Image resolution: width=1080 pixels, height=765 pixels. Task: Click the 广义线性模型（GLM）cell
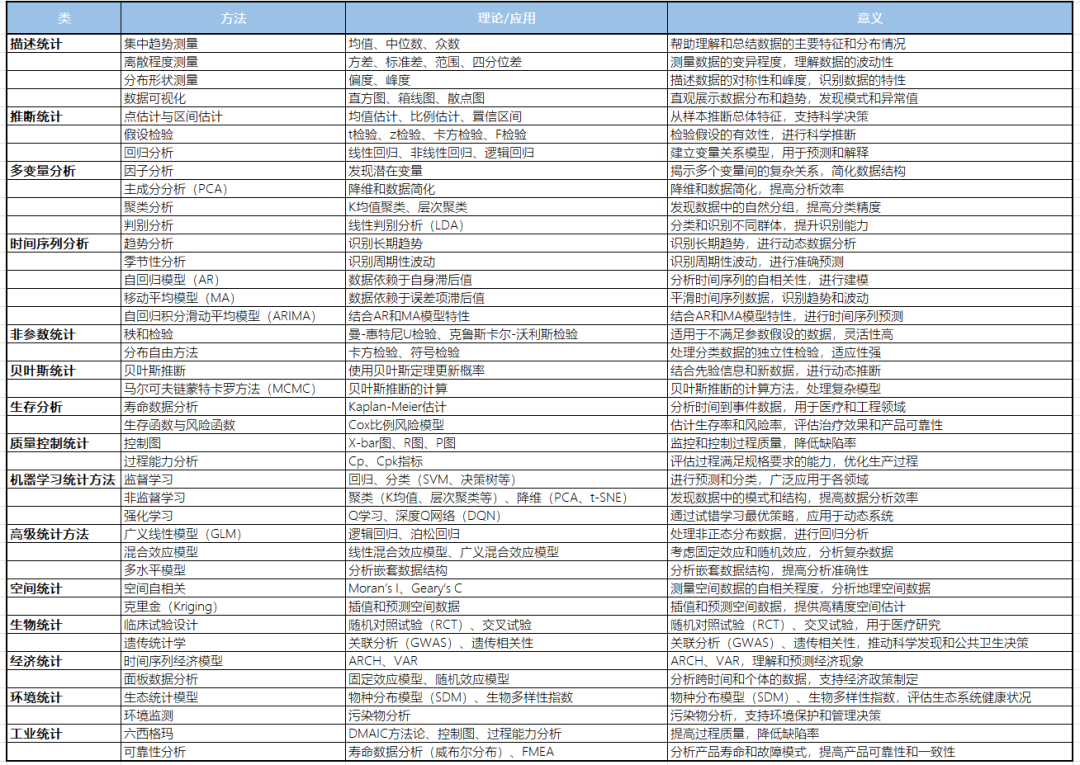tap(233, 534)
